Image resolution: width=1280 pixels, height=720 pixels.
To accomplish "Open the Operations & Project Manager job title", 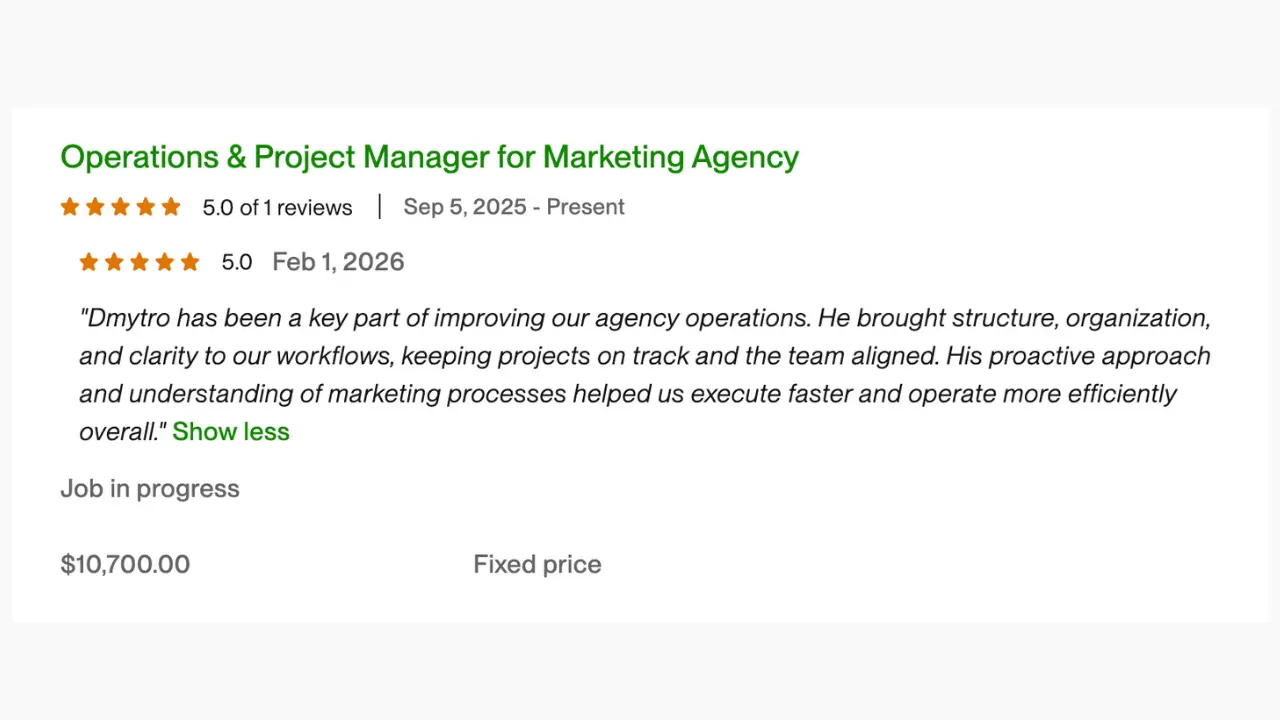I will coord(429,157).
